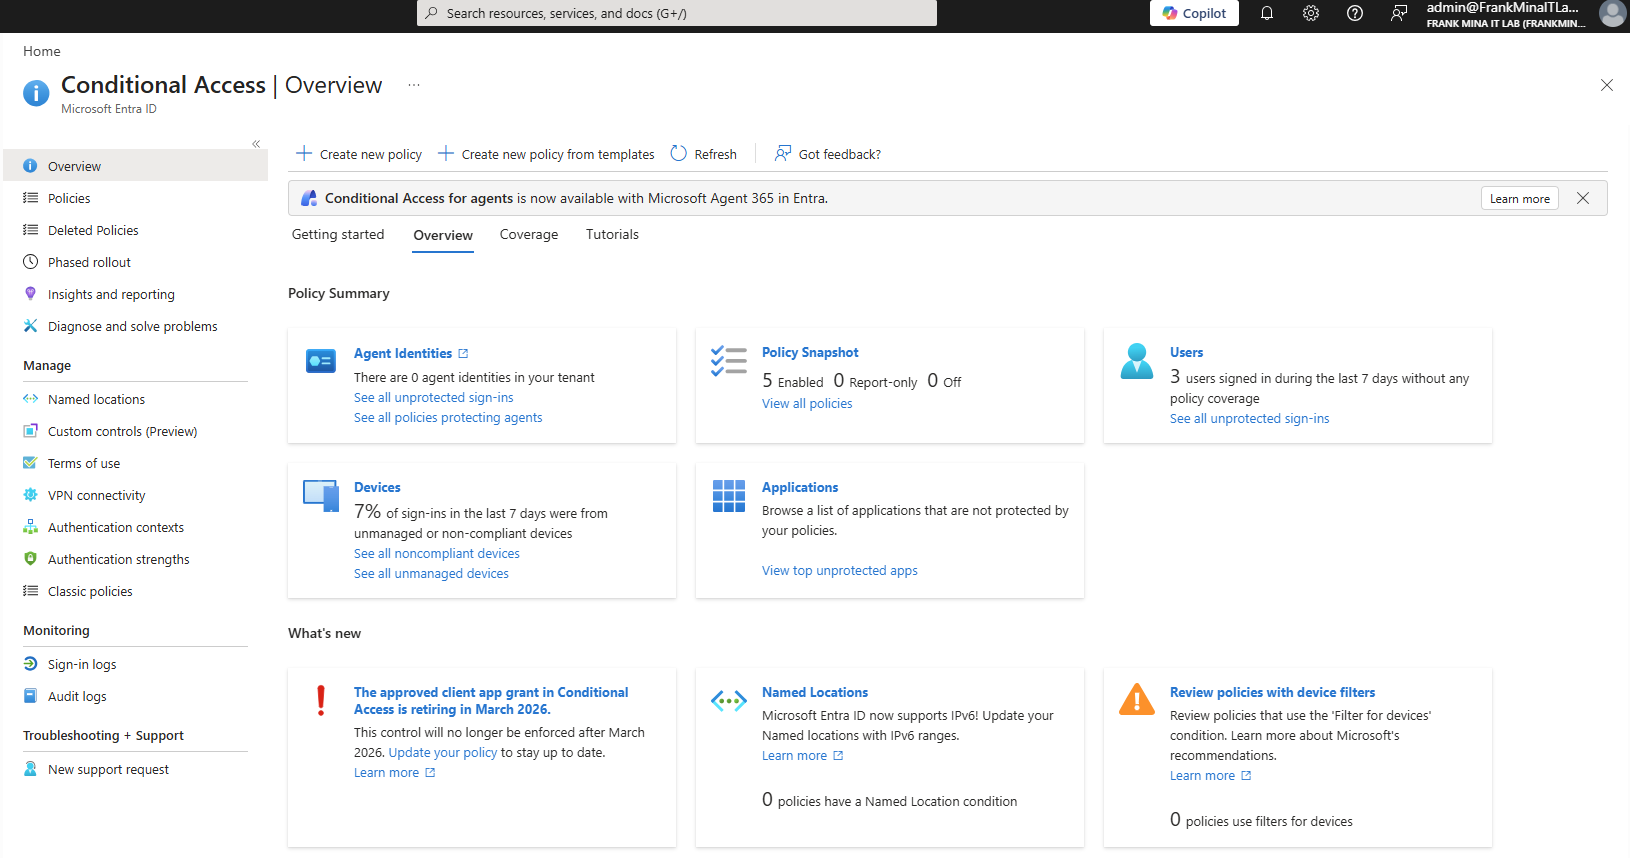
Task: Select the Overview tab
Action: [x=443, y=235]
